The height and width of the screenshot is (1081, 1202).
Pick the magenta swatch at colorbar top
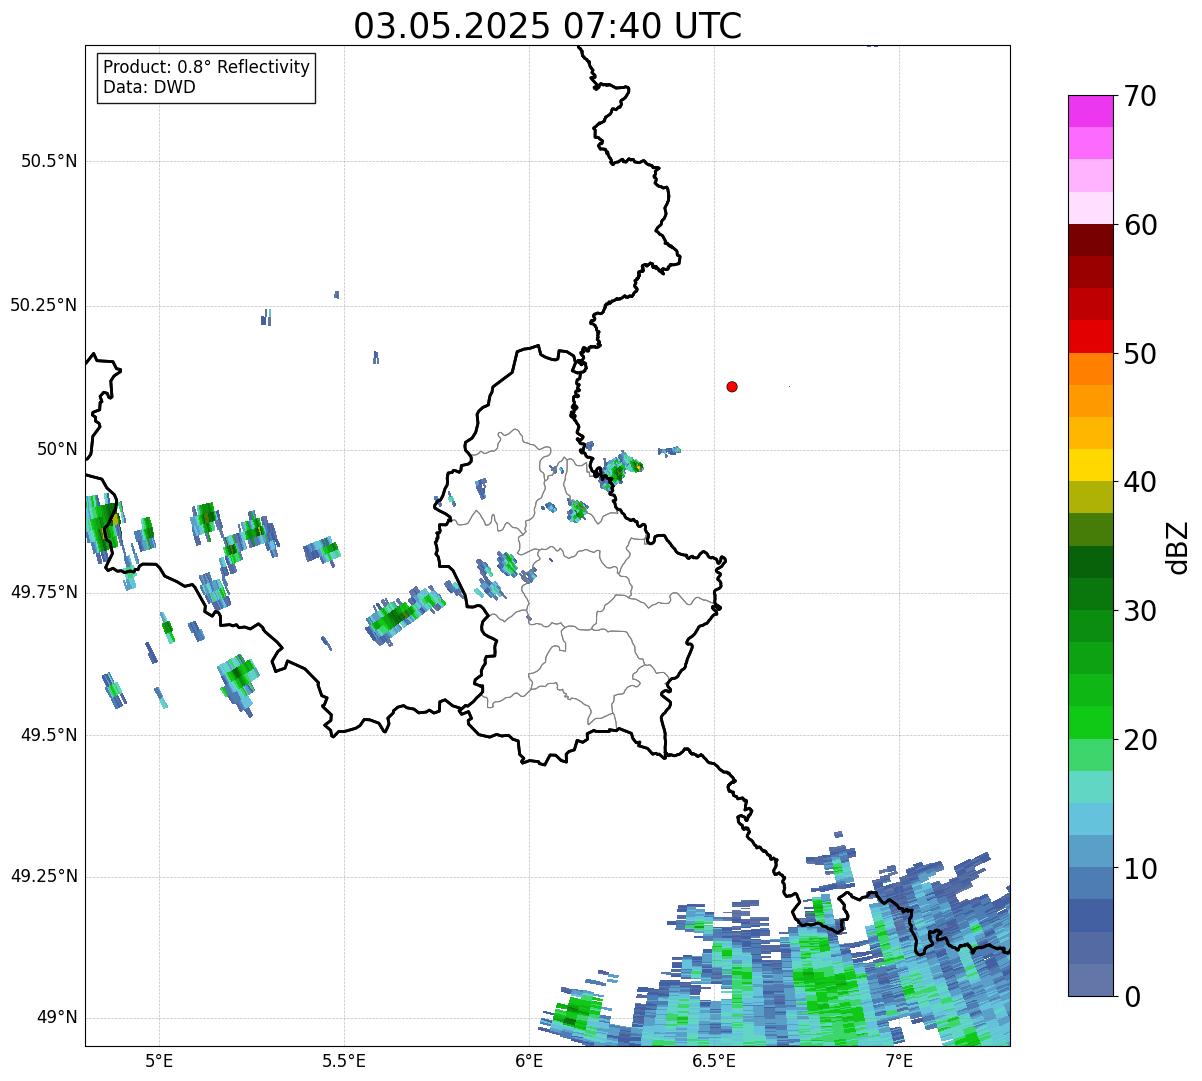1090,111
